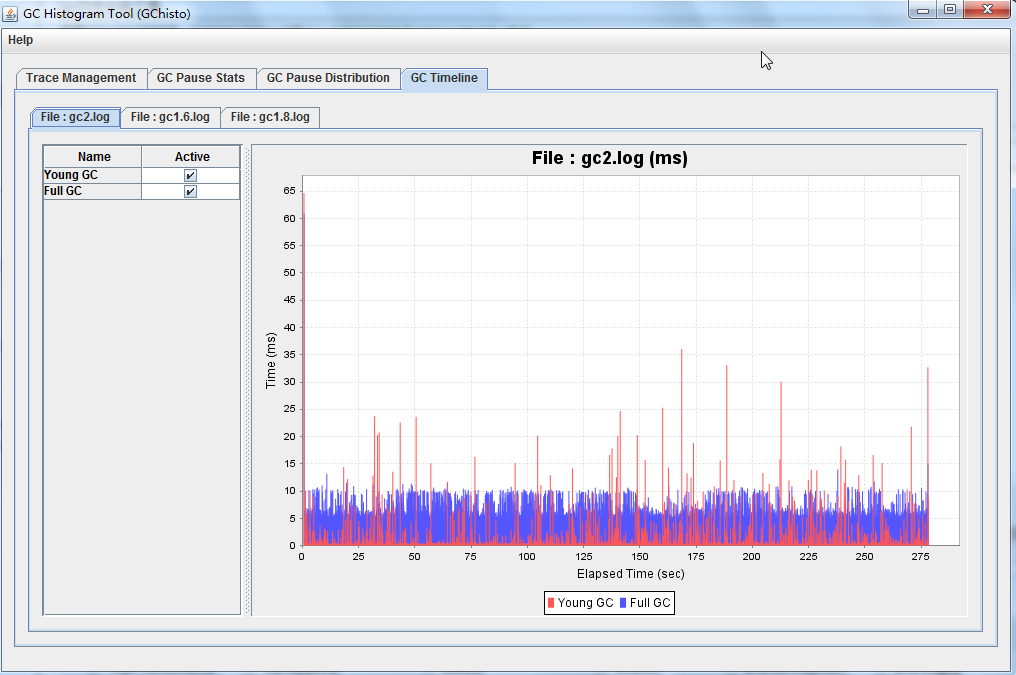Click the tallest spike near 0 seconds
The image size is (1016, 675).
pos(303,369)
